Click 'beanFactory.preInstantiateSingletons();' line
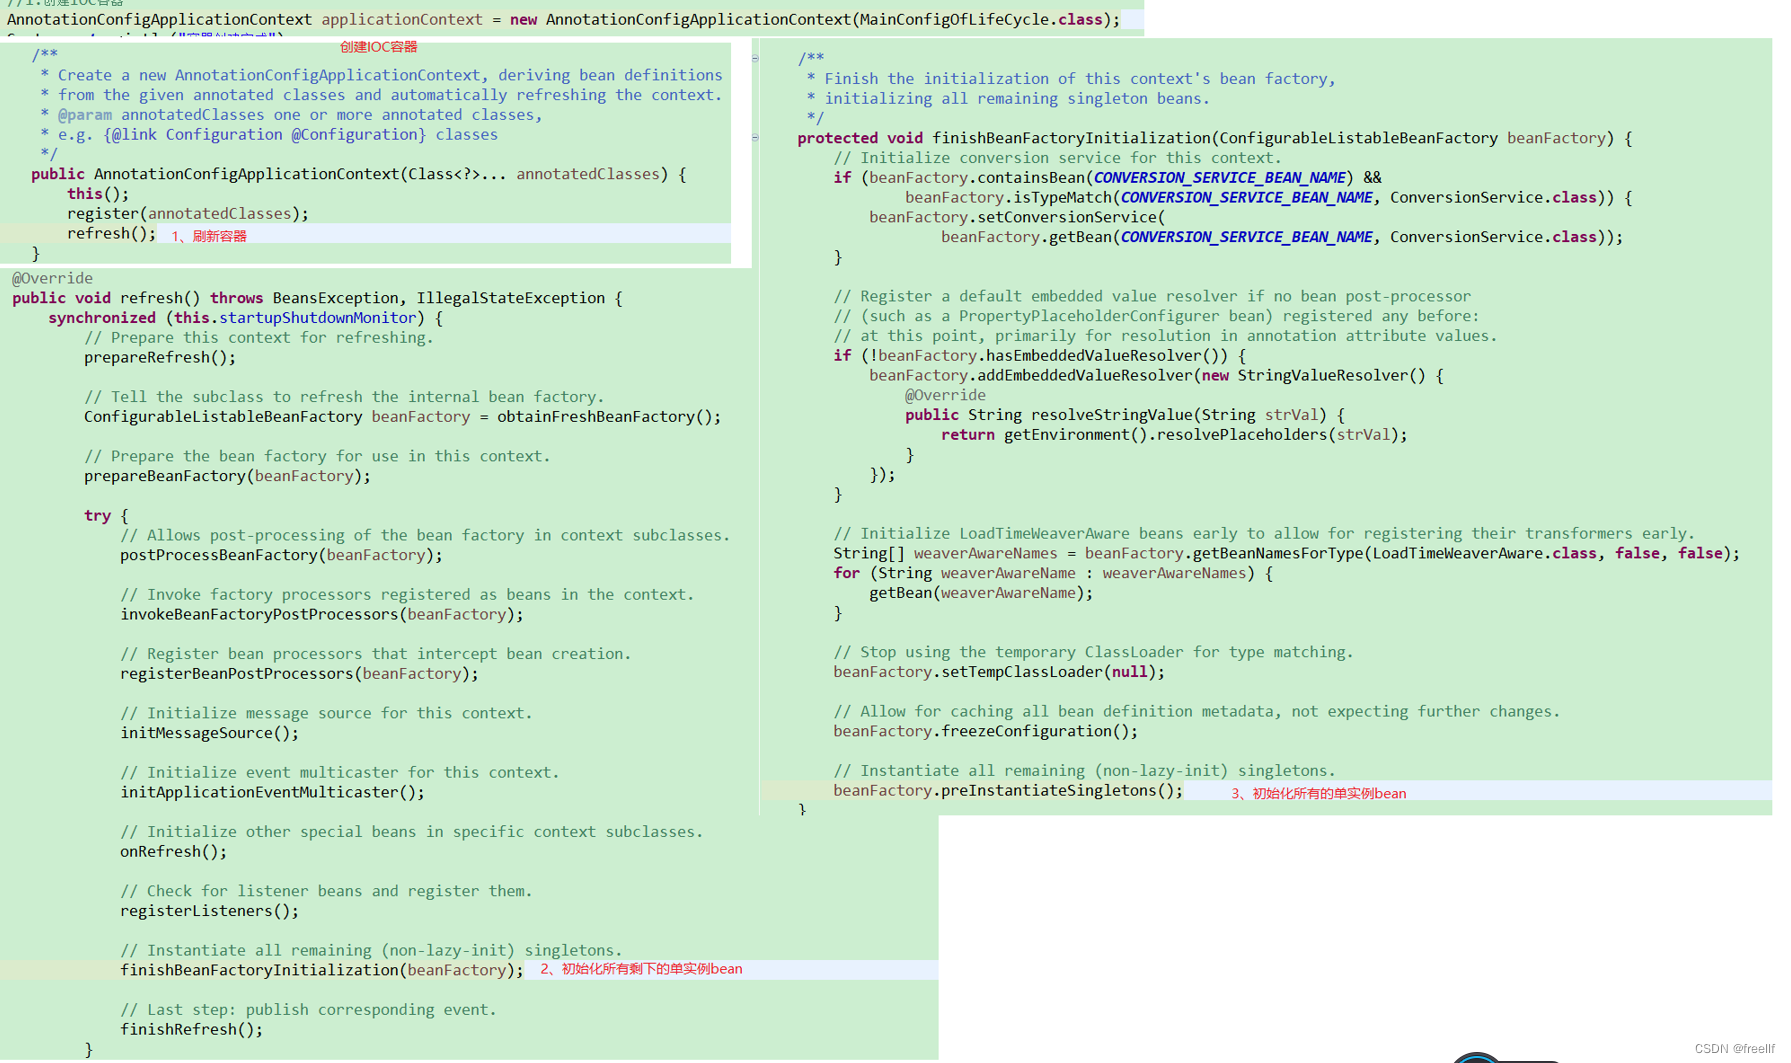The image size is (1791, 1063). coord(1008,790)
